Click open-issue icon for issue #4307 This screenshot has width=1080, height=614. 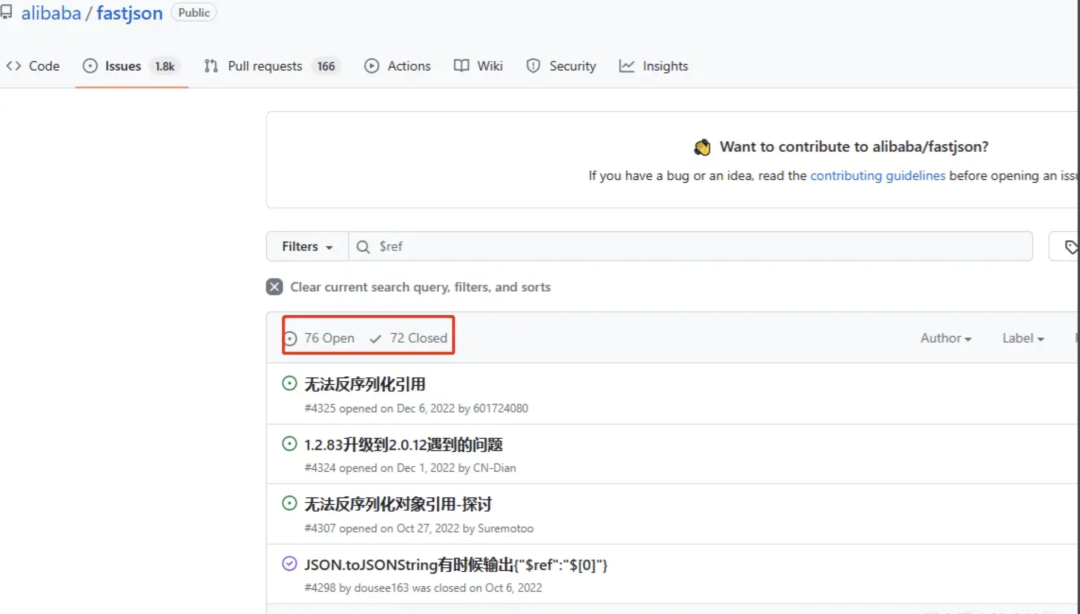(289, 504)
